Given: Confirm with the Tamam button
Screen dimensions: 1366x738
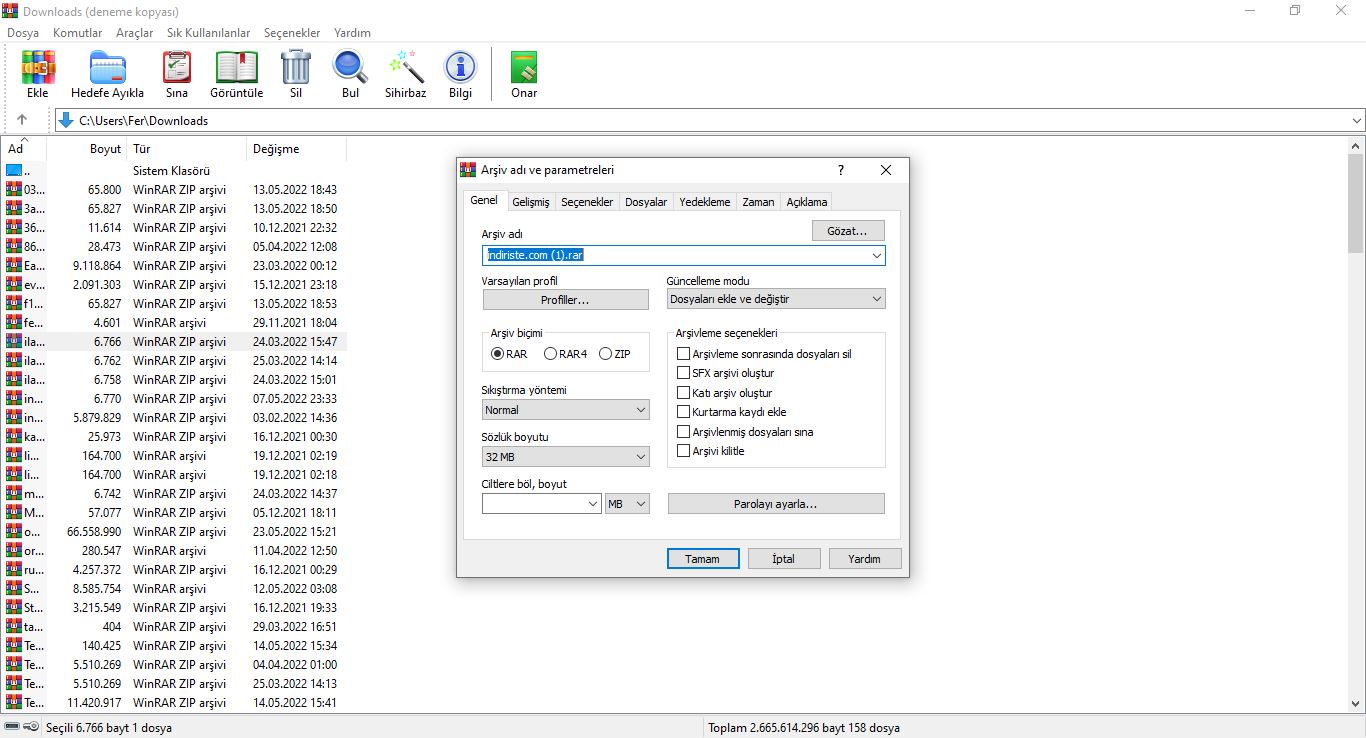Looking at the screenshot, I should [x=703, y=559].
